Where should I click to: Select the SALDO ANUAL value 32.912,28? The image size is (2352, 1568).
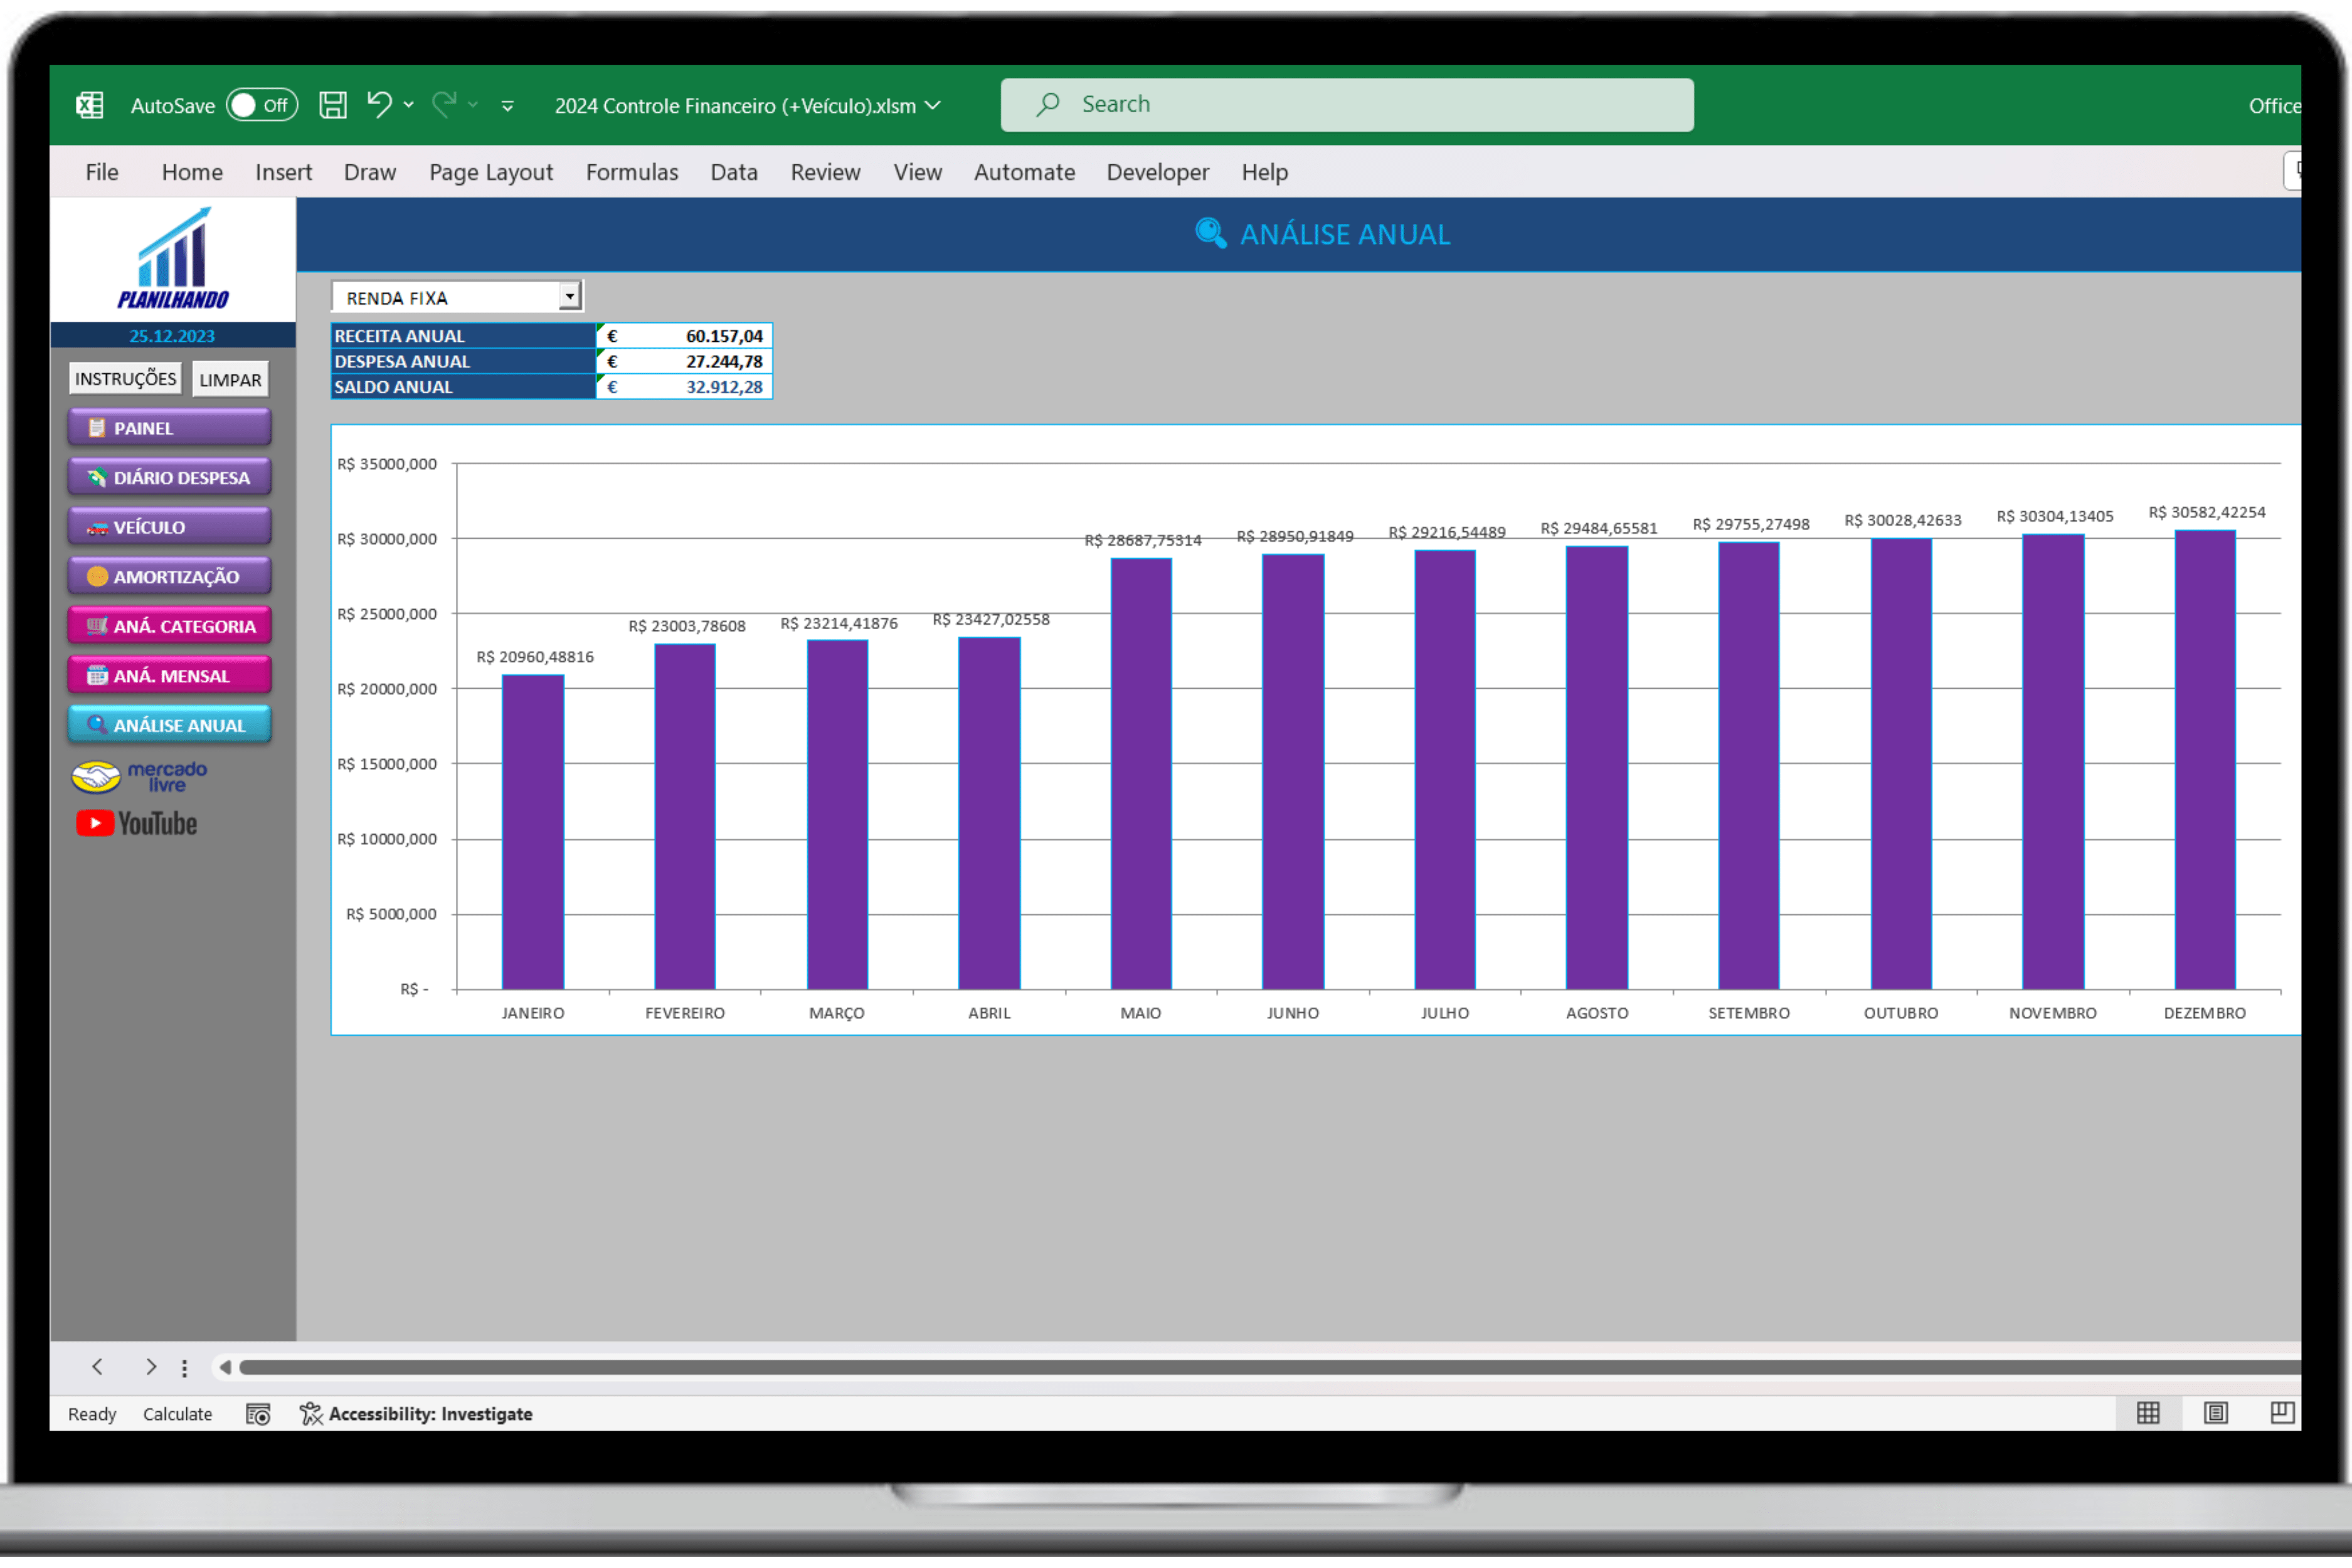tap(685, 387)
